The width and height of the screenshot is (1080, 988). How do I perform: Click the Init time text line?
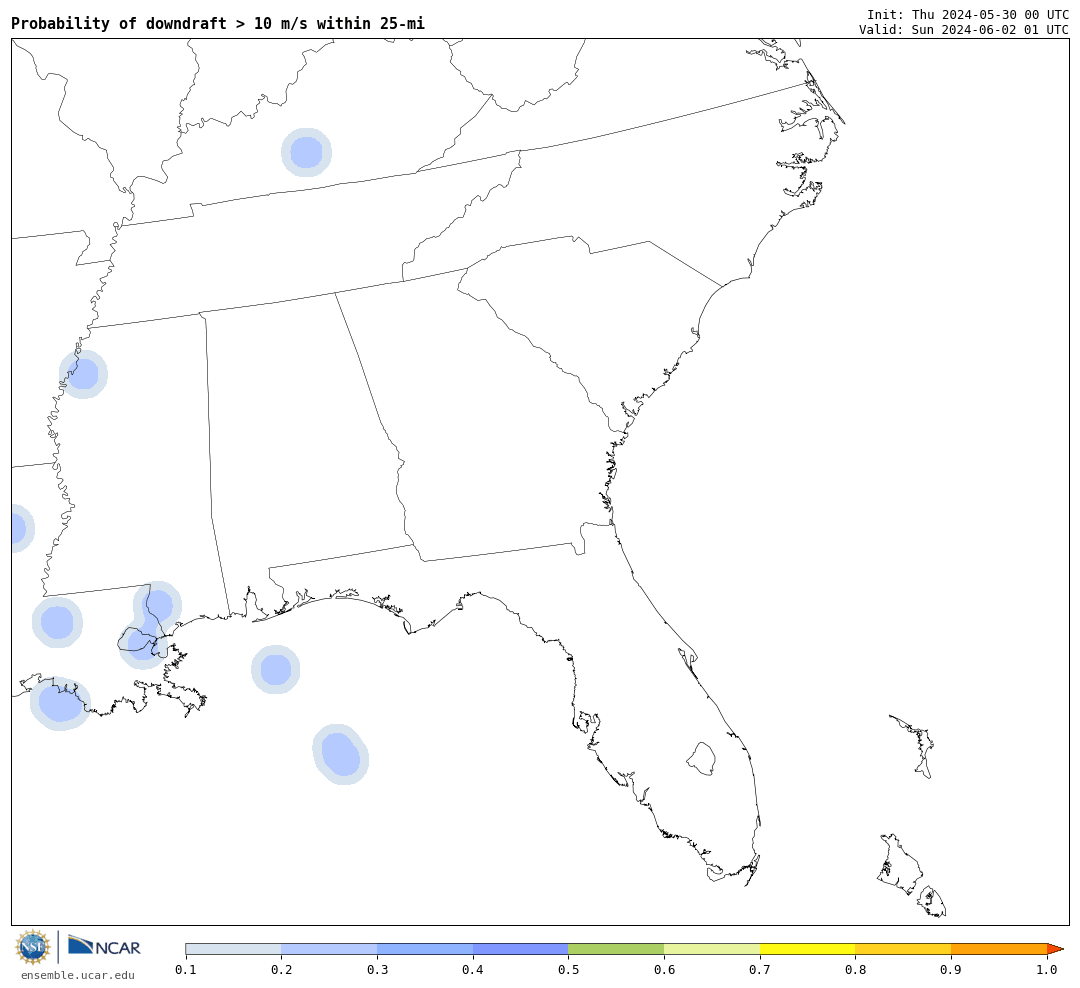pos(968,14)
